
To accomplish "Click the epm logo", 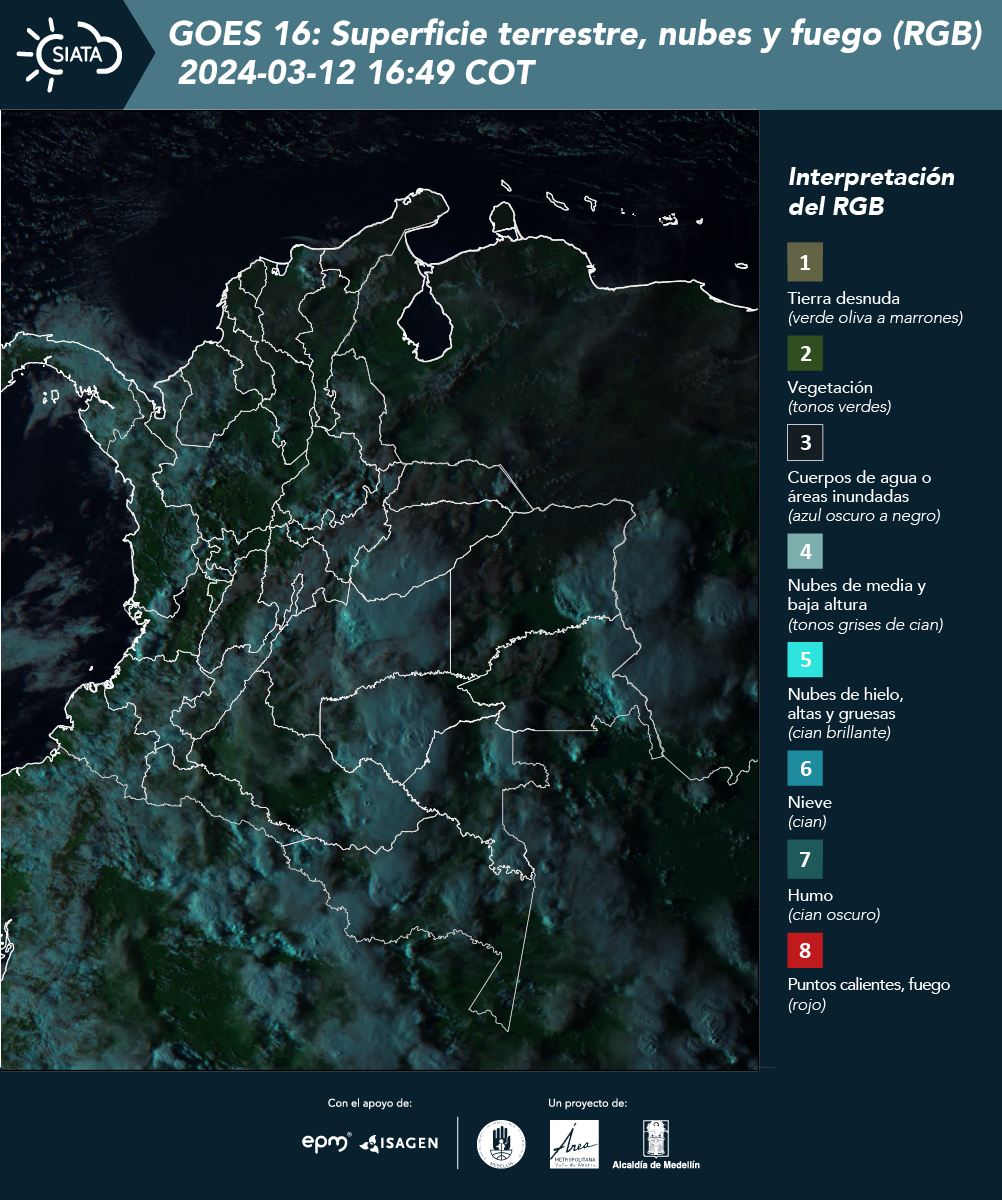I will click(x=327, y=1142).
